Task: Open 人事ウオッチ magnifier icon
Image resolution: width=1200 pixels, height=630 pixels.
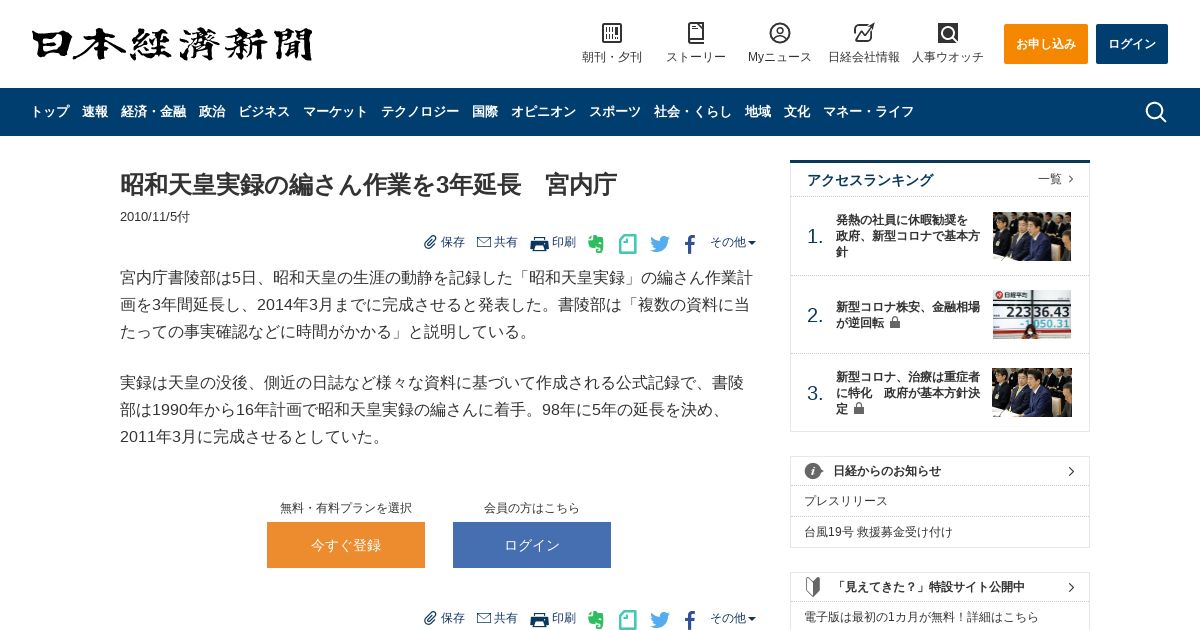Action: coord(948,33)
